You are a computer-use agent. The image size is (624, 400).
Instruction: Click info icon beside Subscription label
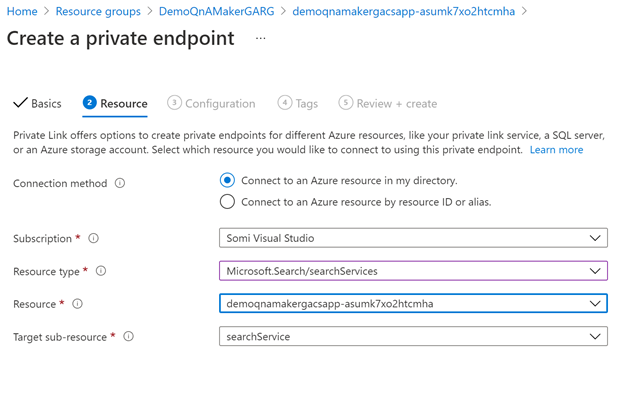(x=94, y=239)
